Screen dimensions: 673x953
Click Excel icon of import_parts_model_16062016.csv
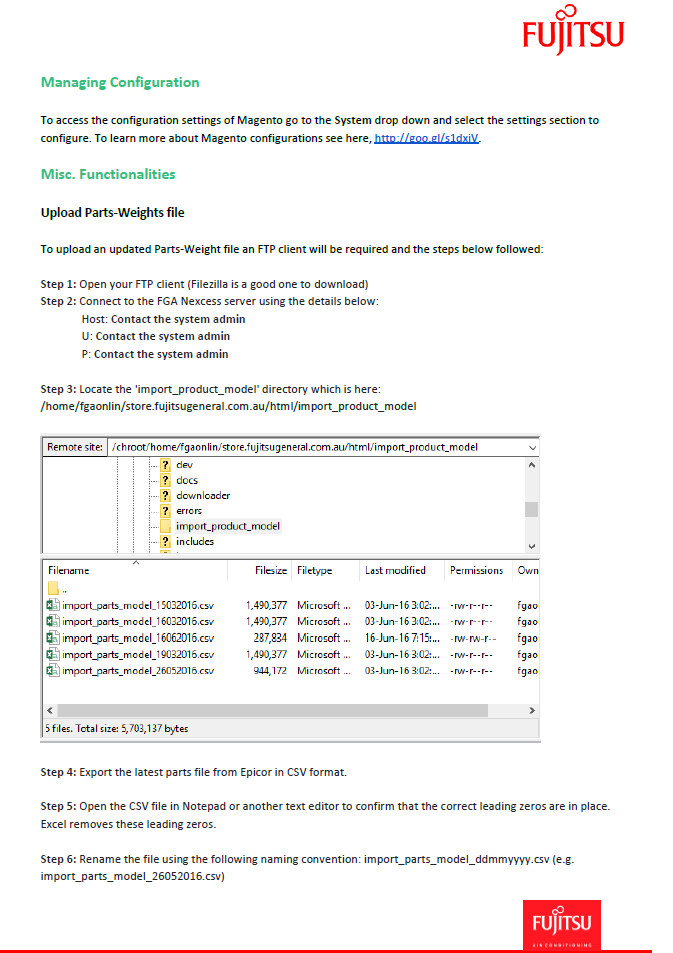click(x=53, y=638)
